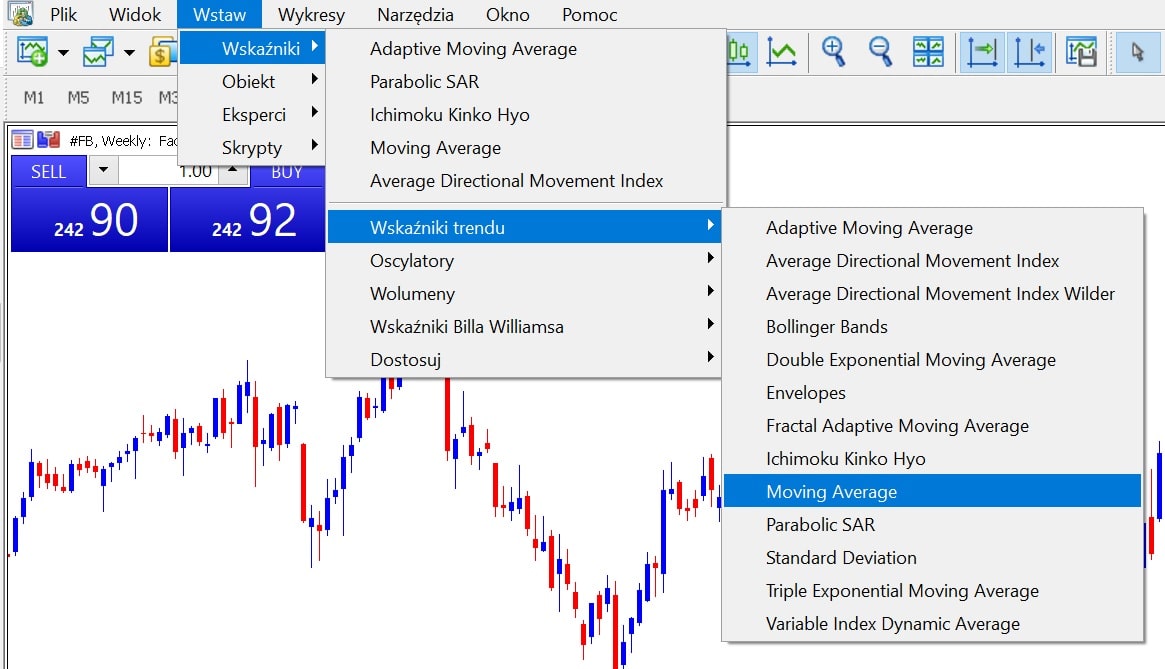This screenshot has width=1165, height=669.
Task: Click the volume up stepper arrow
Action: tap(233, 169)
